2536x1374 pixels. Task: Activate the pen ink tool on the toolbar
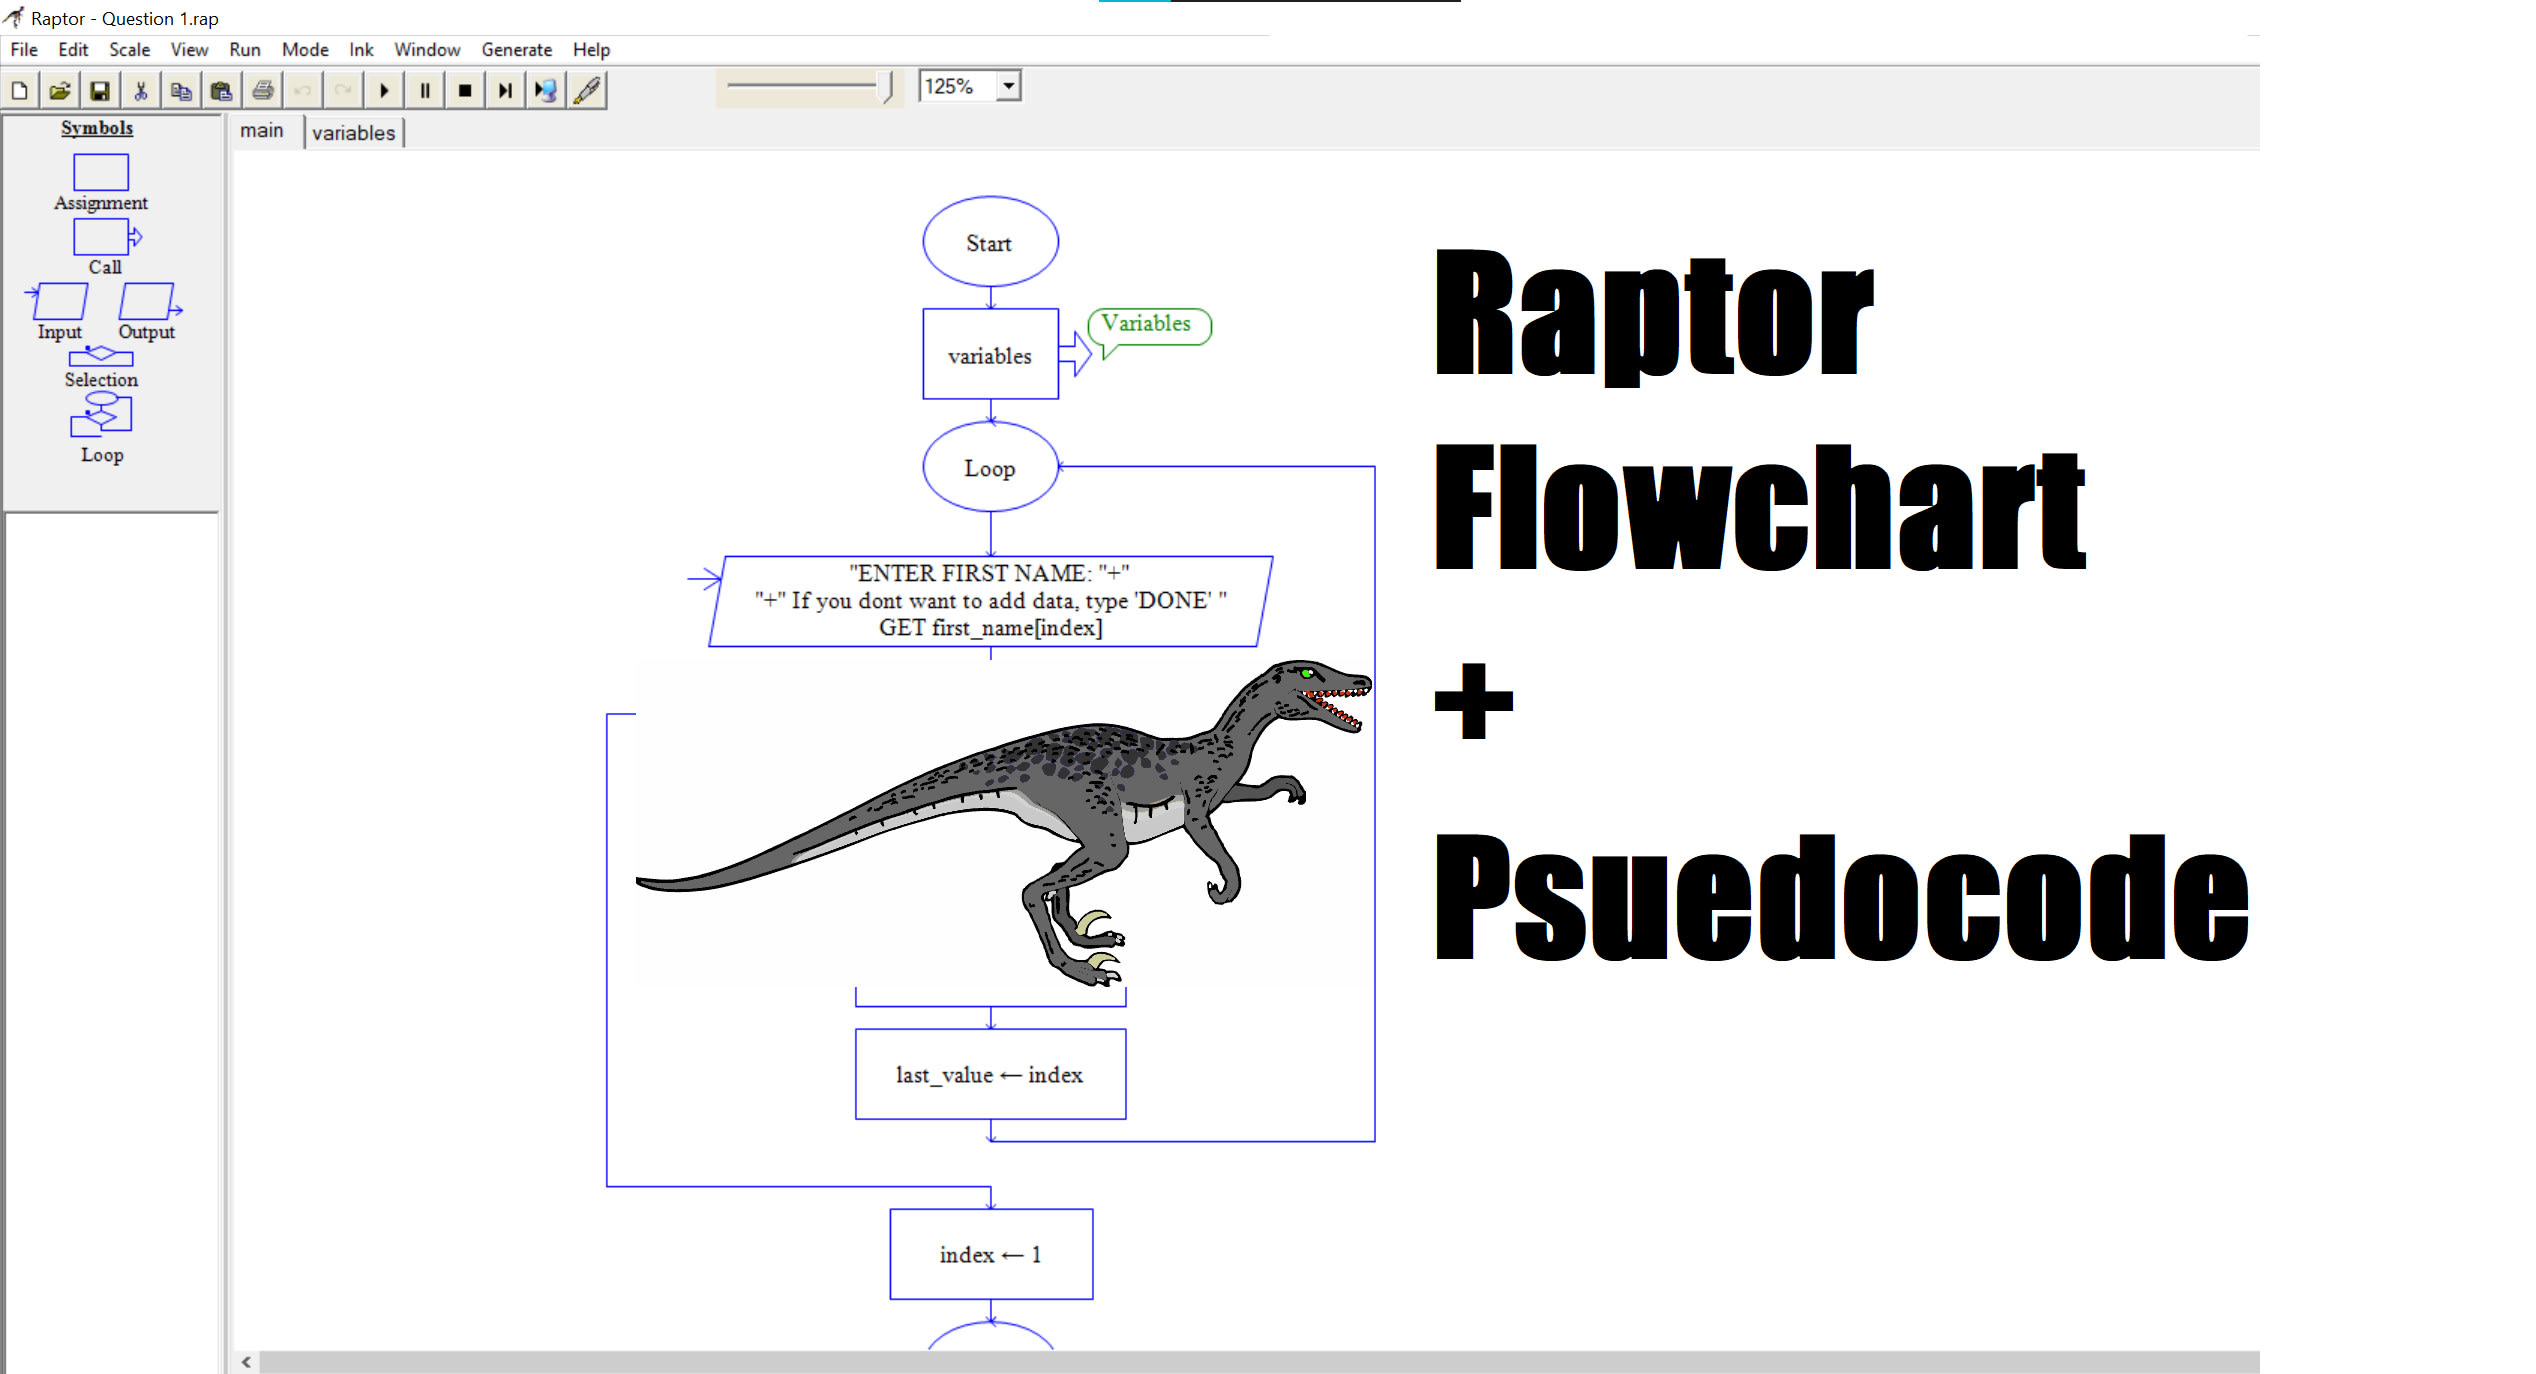click(x=587, y=90)
